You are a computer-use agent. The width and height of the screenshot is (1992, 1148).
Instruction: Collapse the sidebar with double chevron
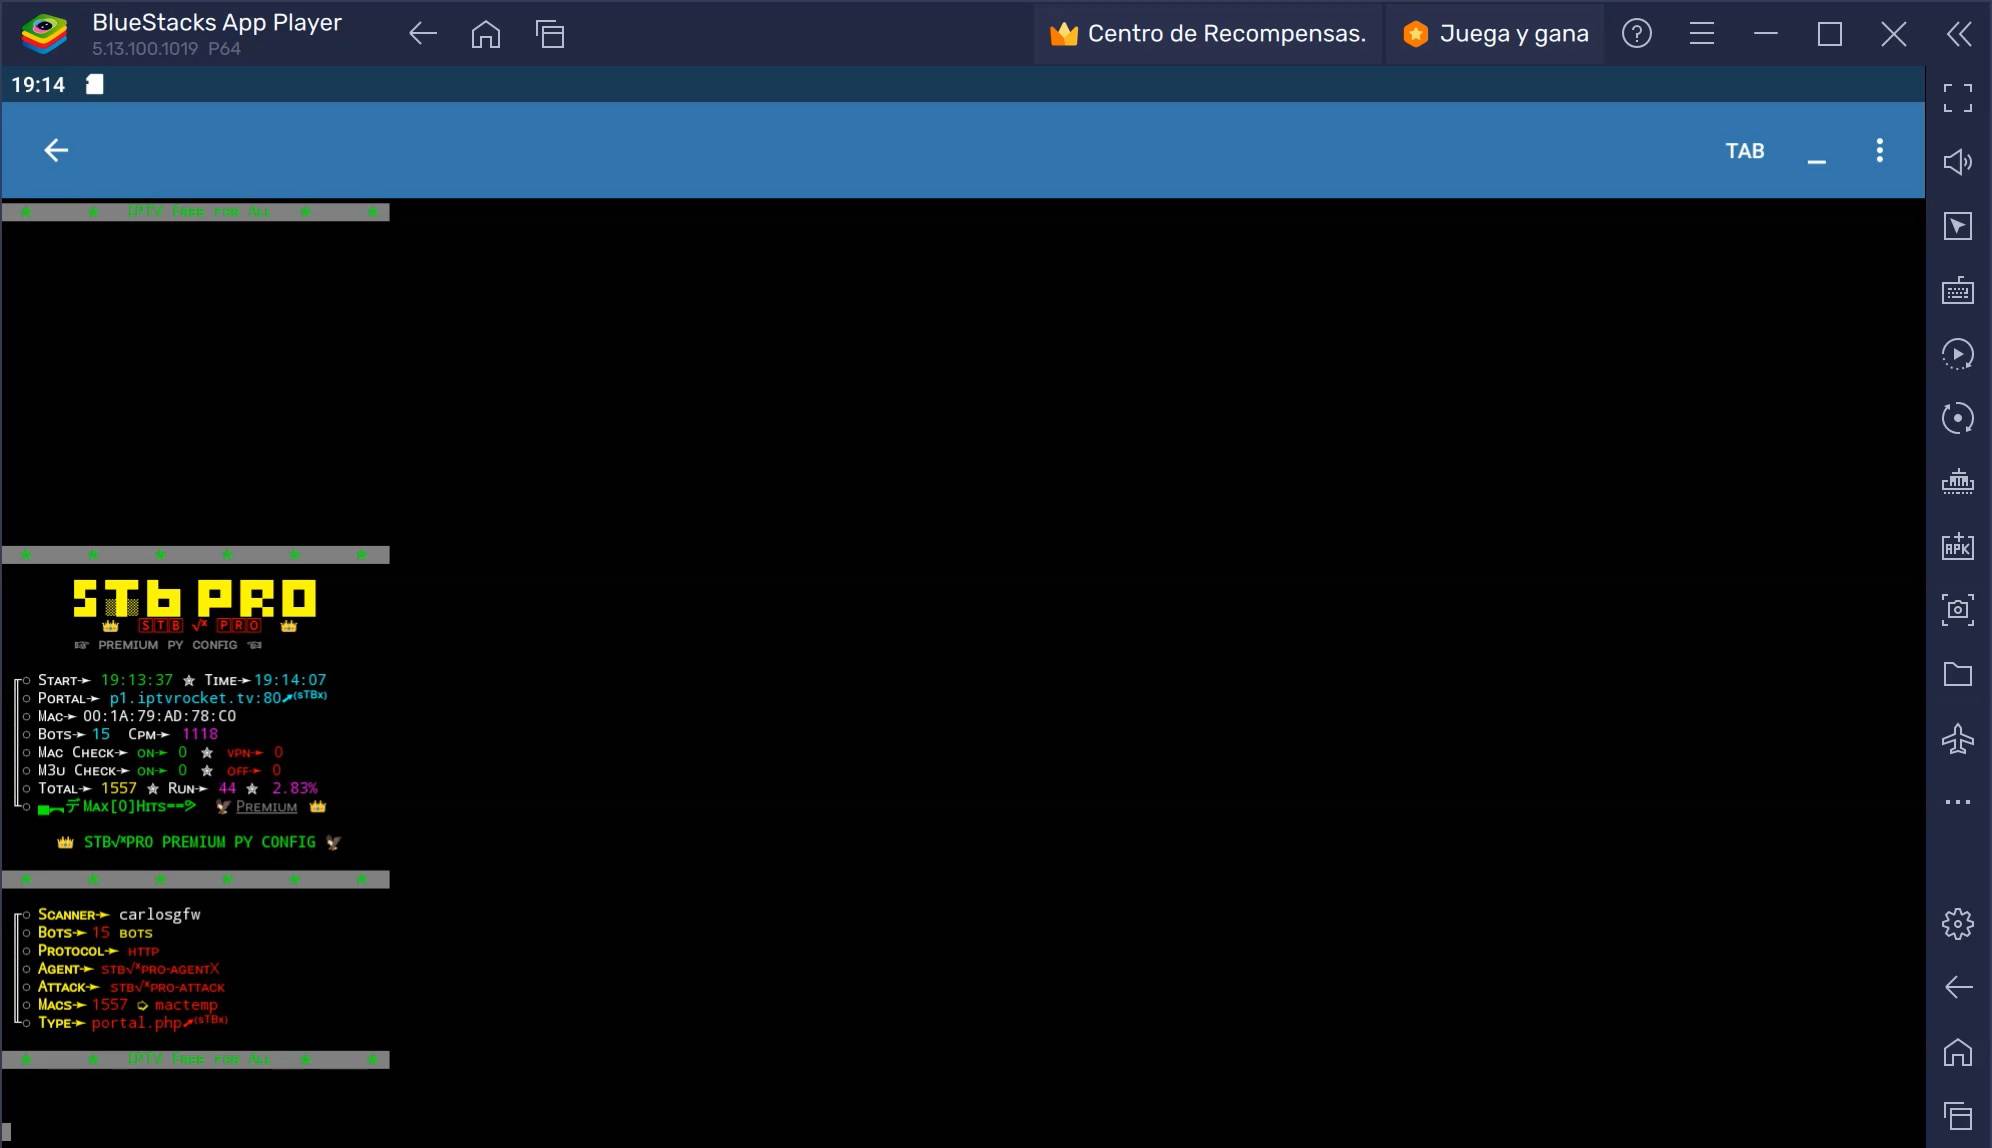[1959, 34]
